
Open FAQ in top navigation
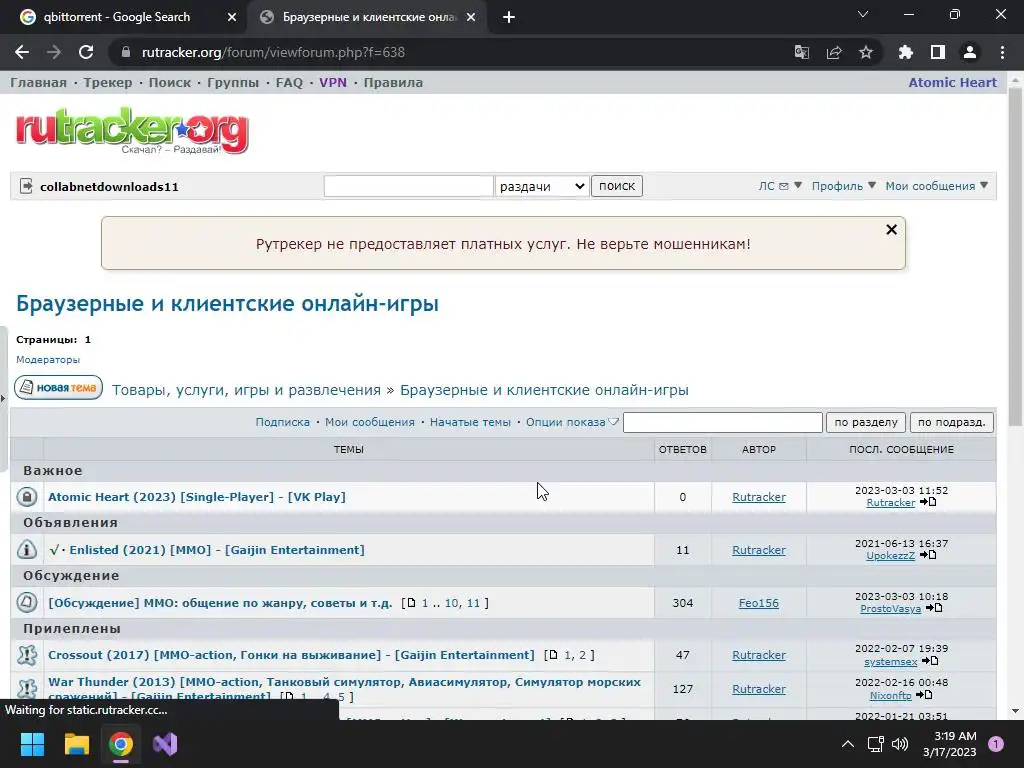pos(289,83)
